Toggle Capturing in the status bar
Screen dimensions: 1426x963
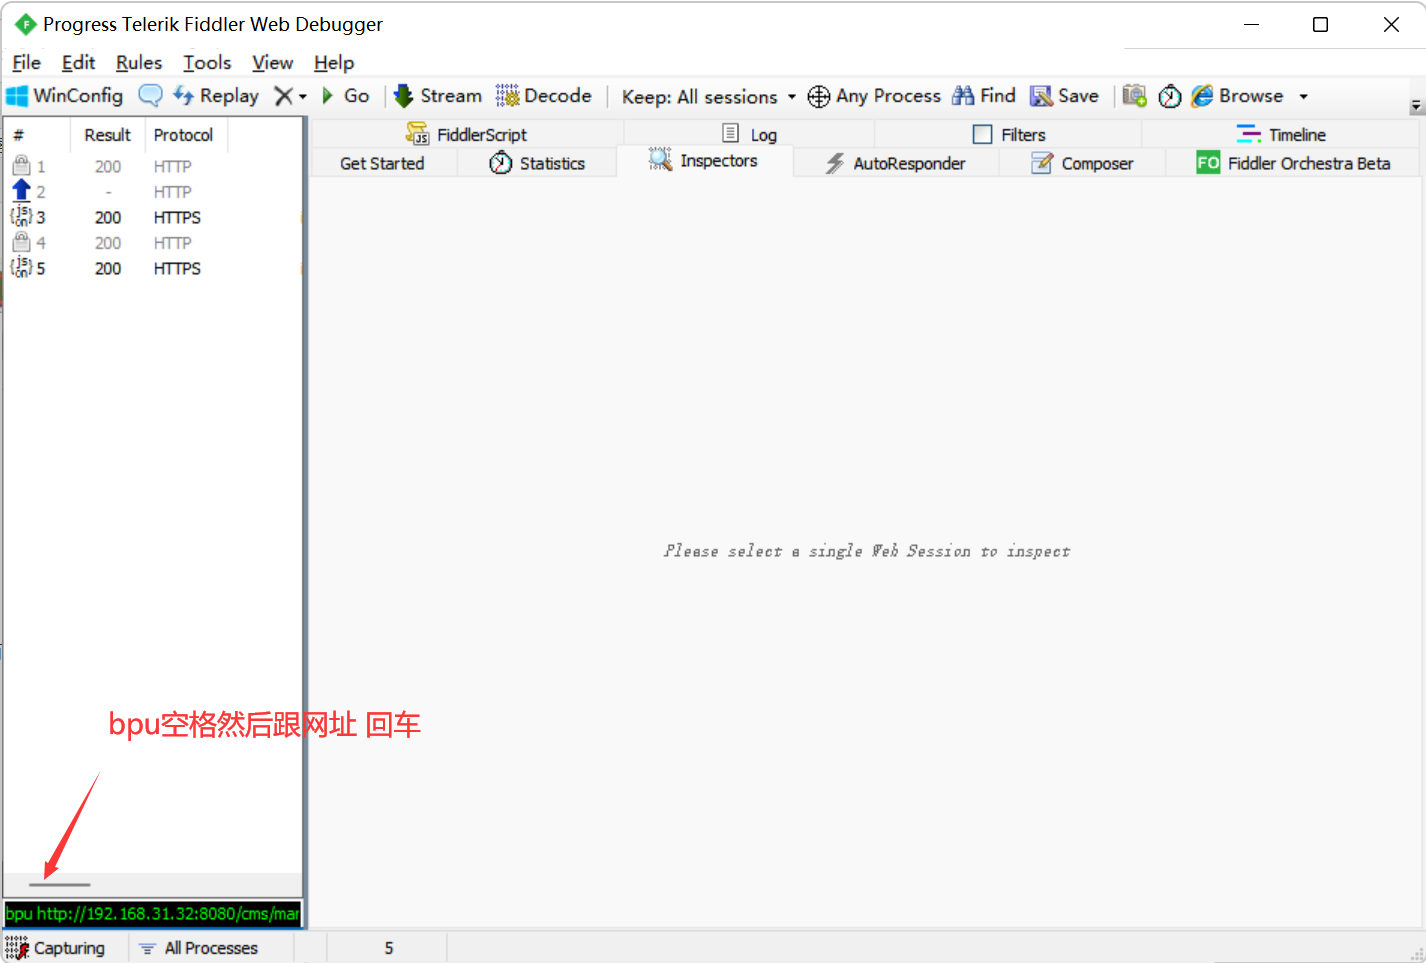point(55,948)
